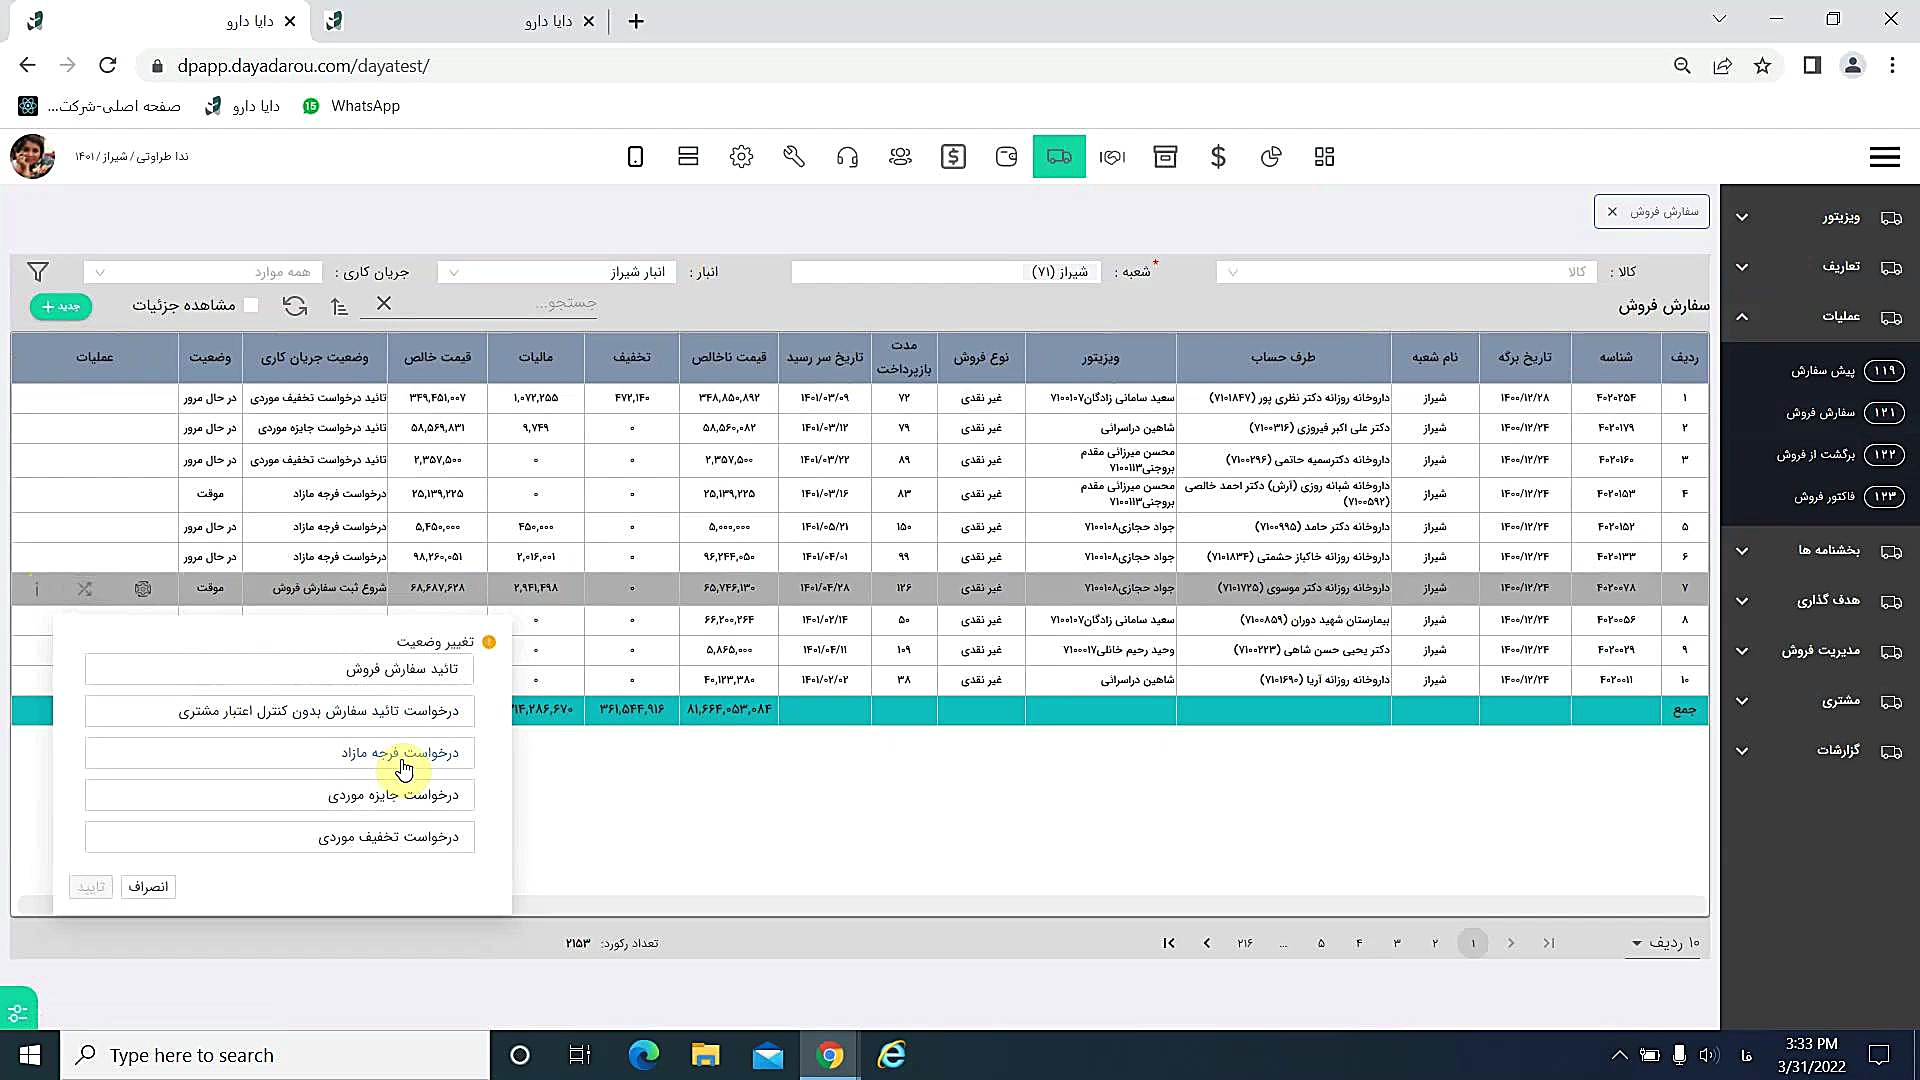Clear the search box with X
This screenshot has height=1080, width=1920.
click(x=384, y=303)
